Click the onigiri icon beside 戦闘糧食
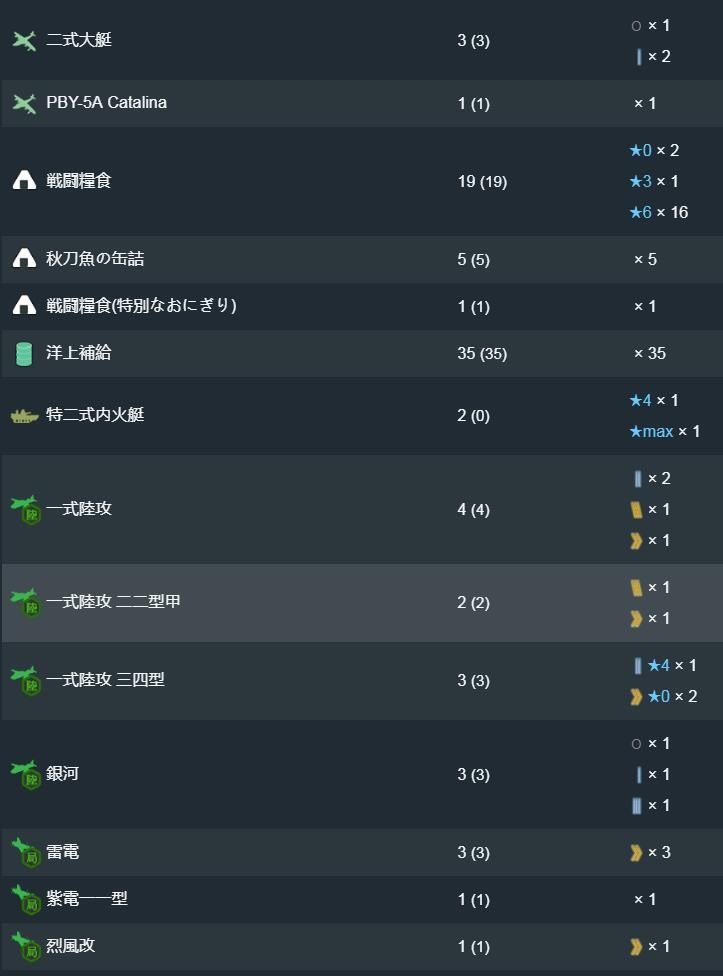 pos(24,181)
